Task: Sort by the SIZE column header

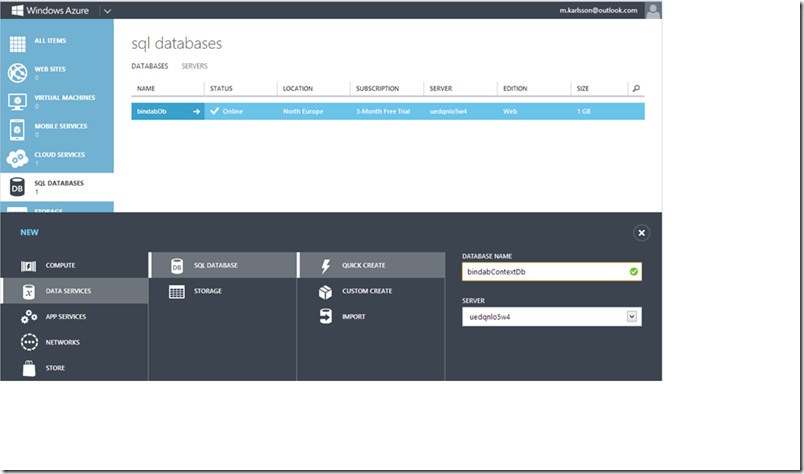Action: (582, 89)
